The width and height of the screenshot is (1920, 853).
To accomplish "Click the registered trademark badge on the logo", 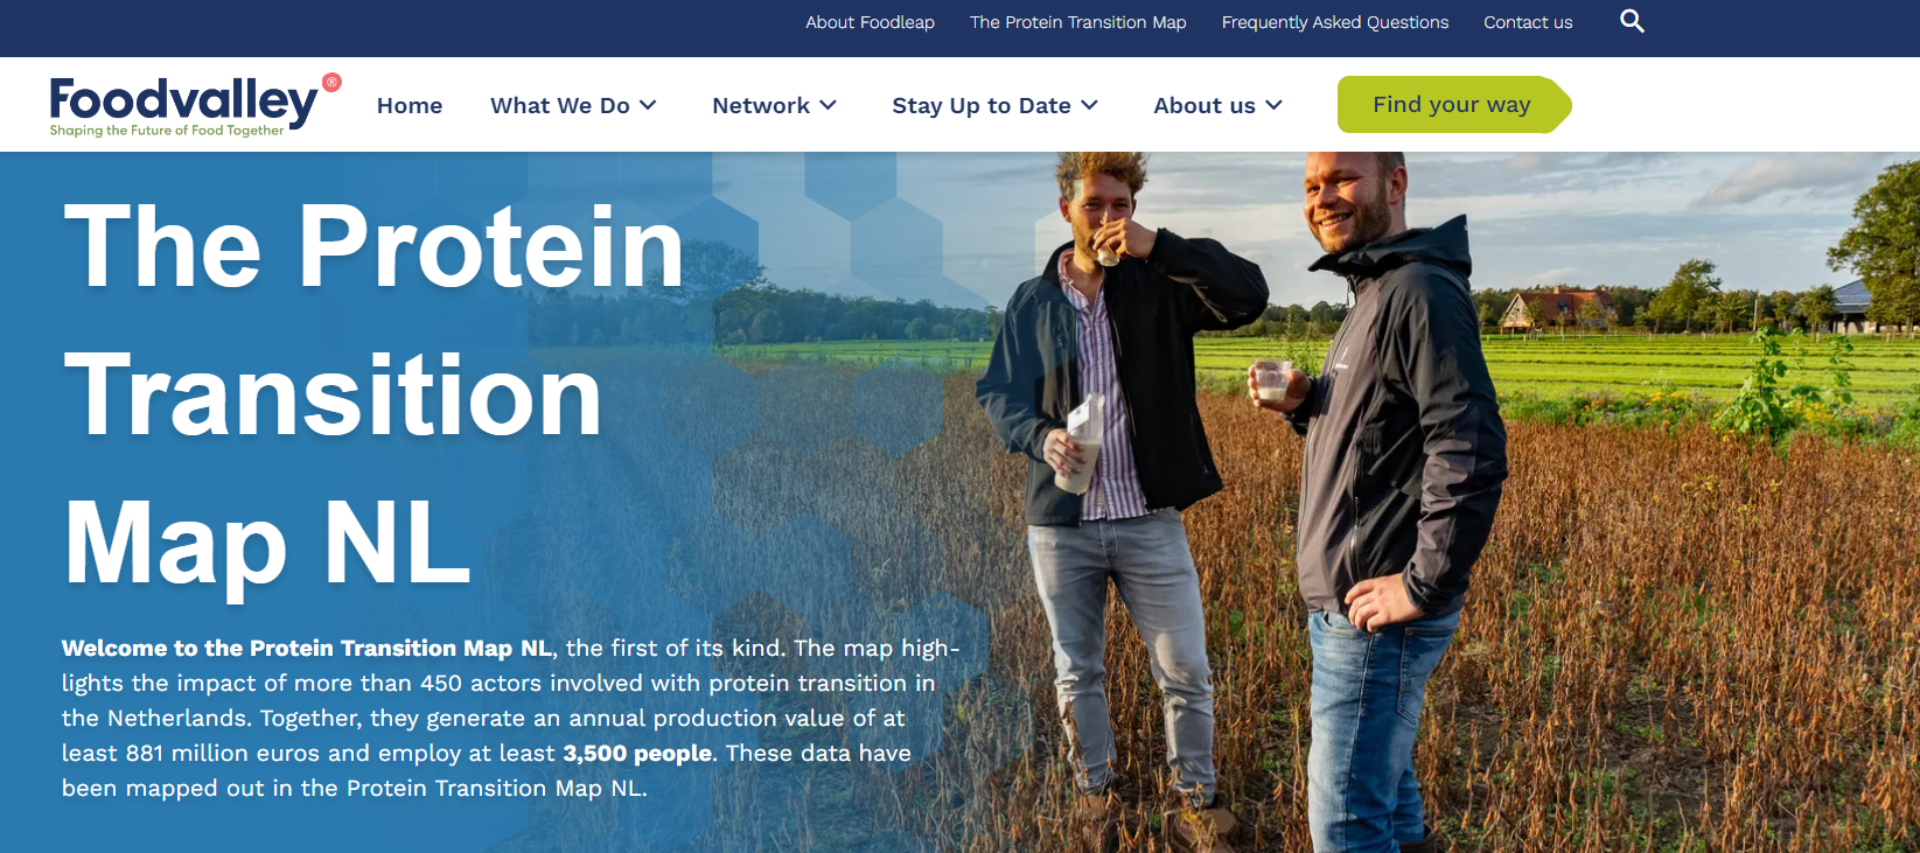I will [332, 82].
